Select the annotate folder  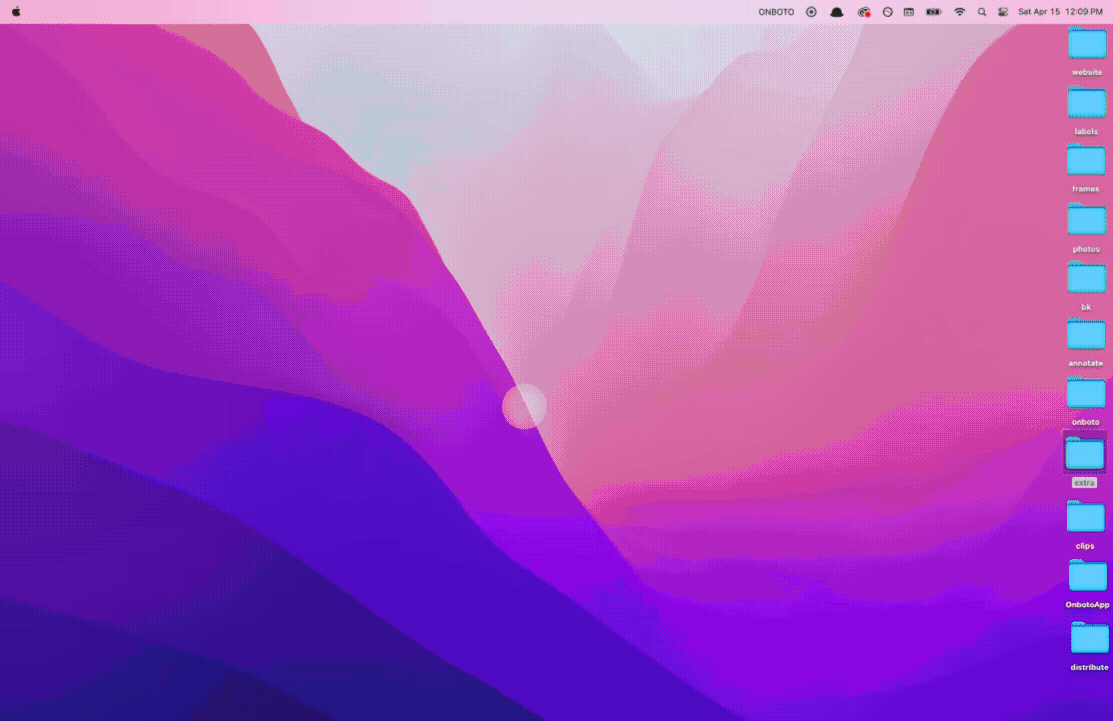pyautogui.click(x=1086, y=335)
